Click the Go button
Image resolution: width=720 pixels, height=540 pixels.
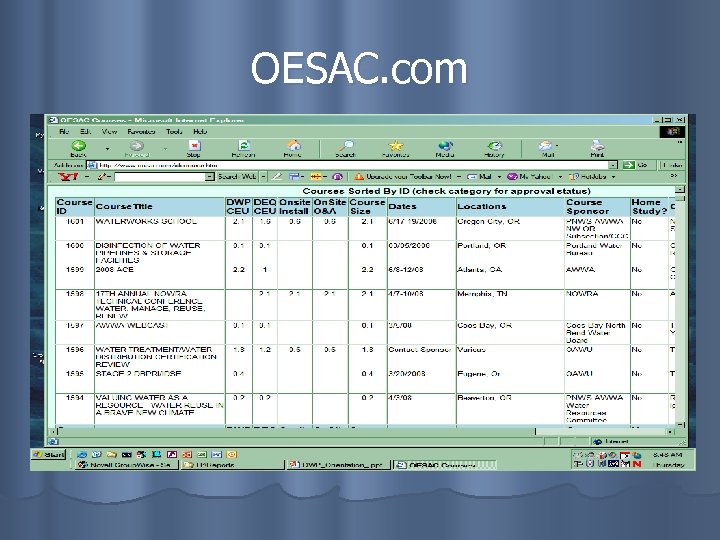coord(636,165)
